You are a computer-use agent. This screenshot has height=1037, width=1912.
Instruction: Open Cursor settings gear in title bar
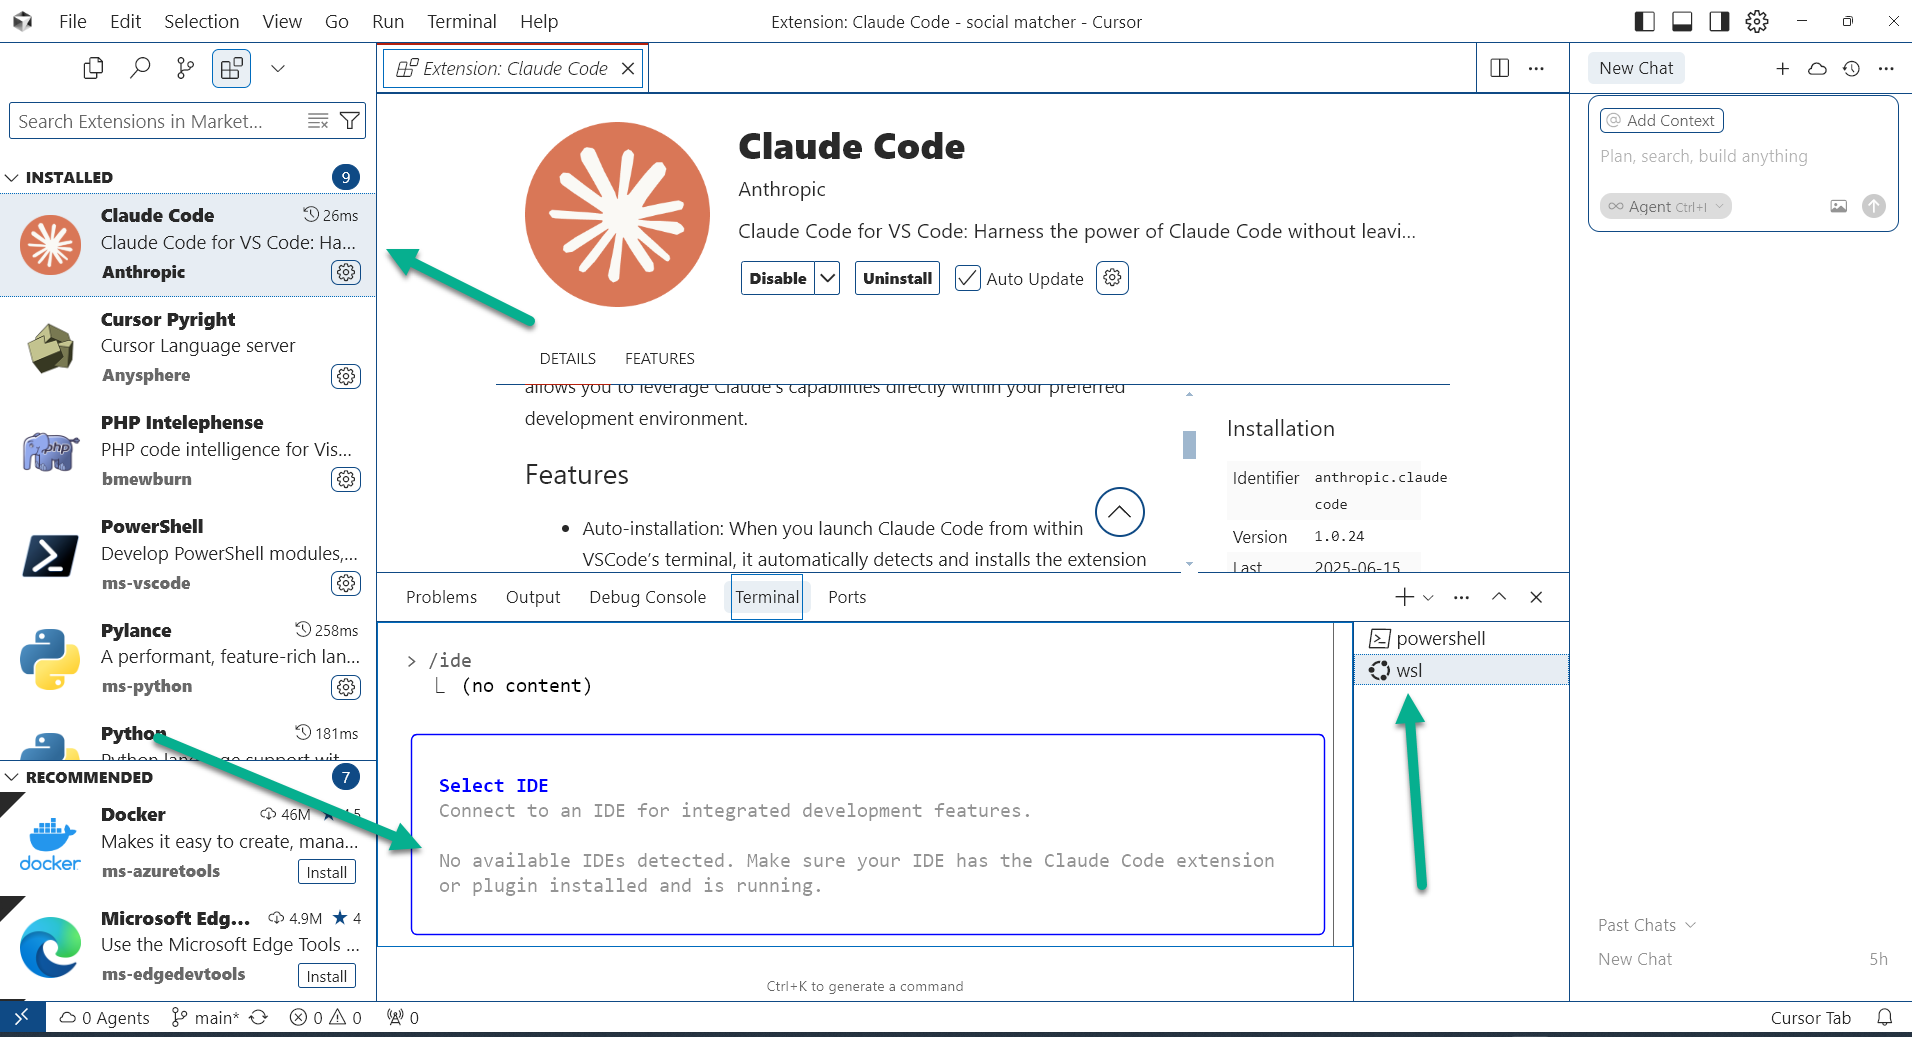tap(1757, 21)
